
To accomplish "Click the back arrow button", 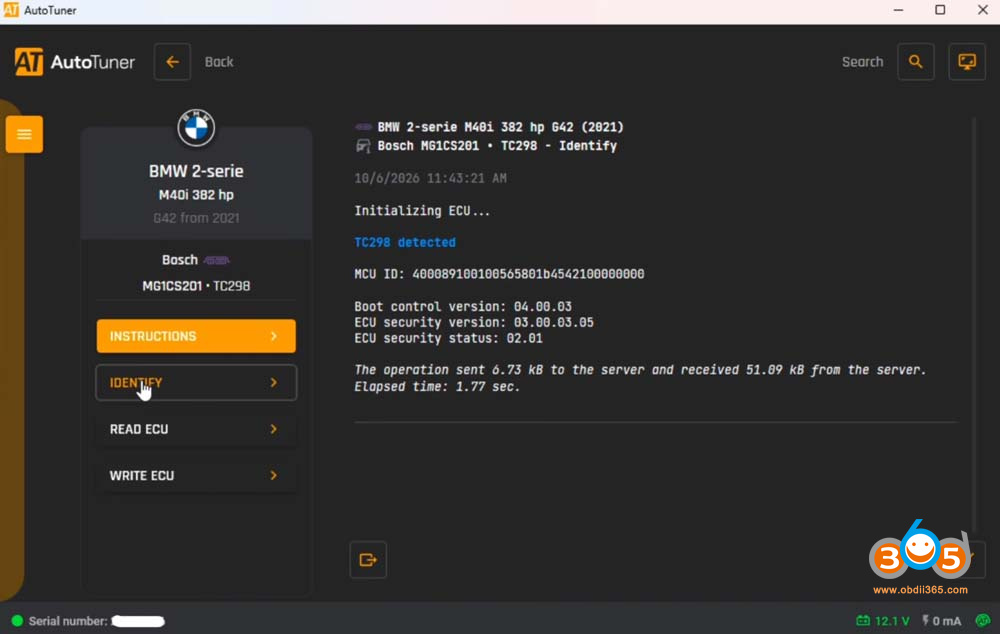I will (x=172, y=62).
